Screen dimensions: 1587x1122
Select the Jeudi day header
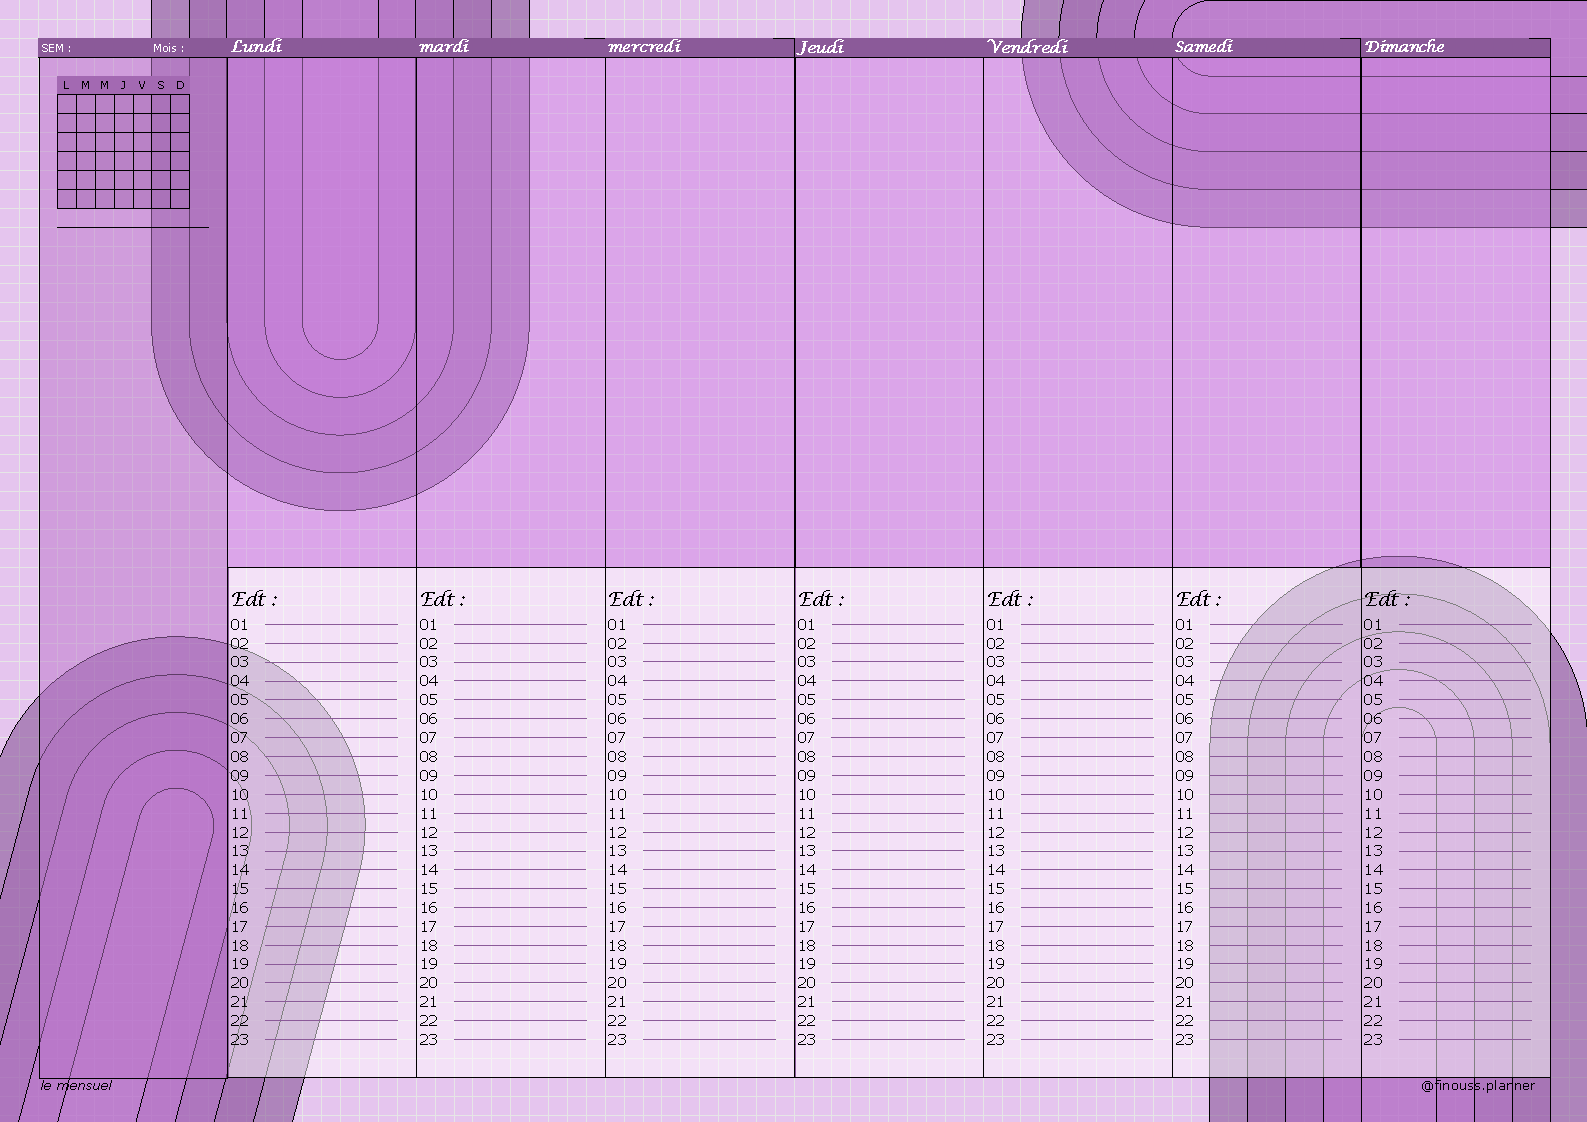click(821, 47)
